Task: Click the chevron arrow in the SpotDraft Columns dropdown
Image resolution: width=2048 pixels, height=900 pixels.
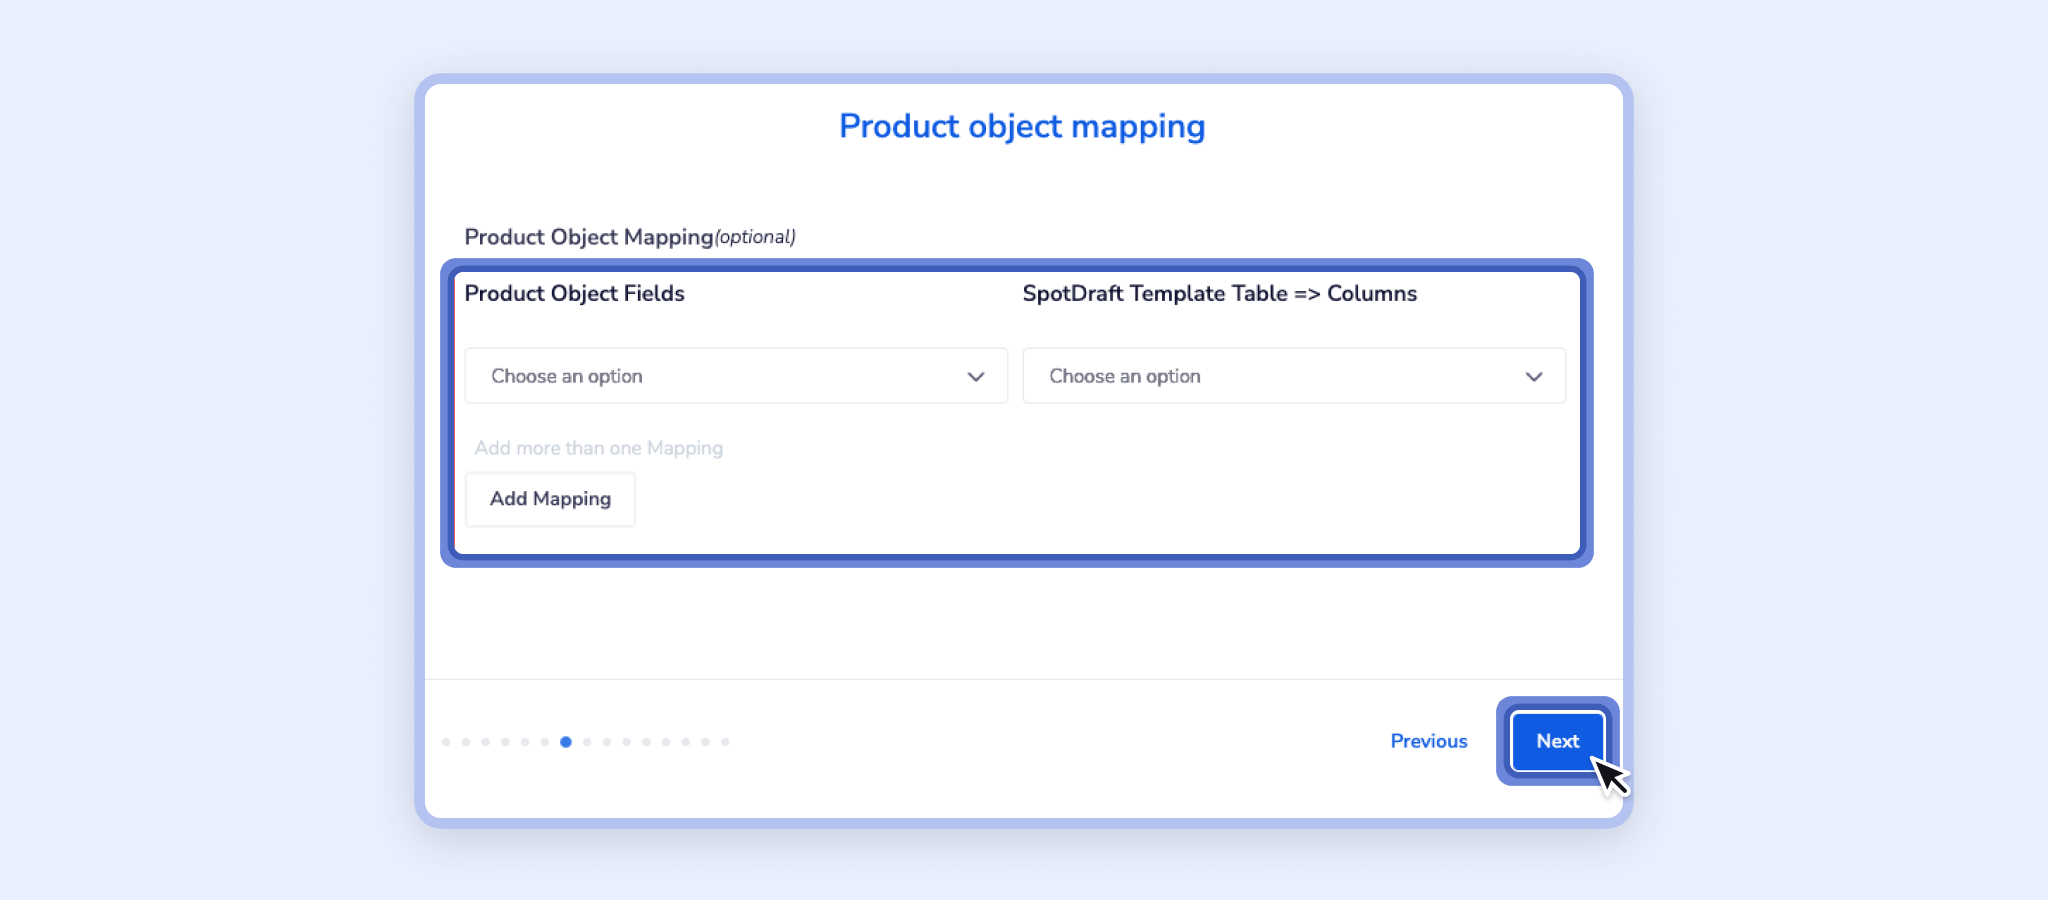Action: pos(1534,377)
